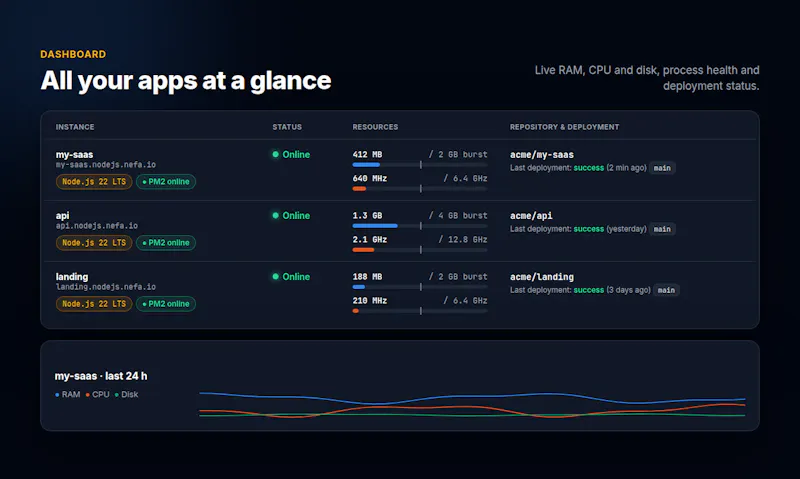Click Node.js 22 LTS badge in api row
800x479 pixels.
(94, 243)
